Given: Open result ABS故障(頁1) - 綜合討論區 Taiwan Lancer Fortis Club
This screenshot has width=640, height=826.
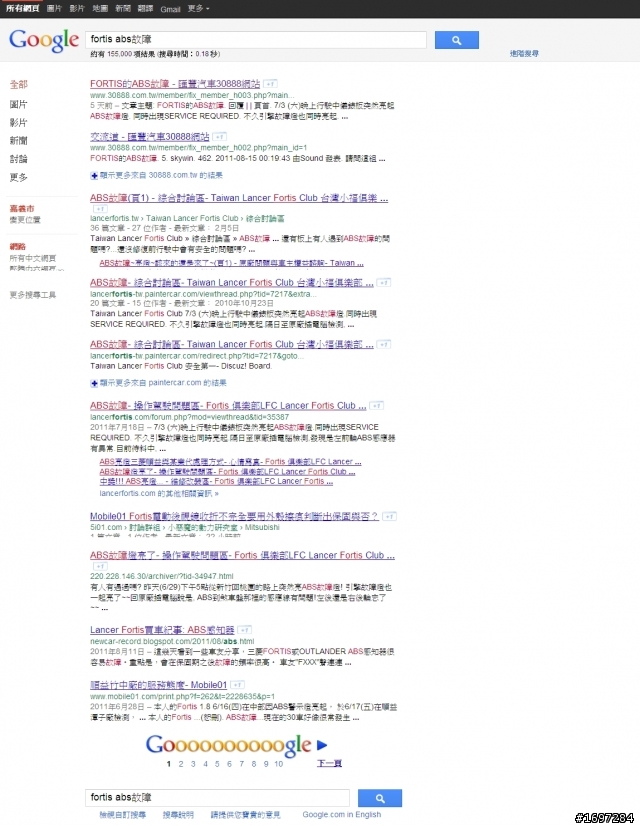Looking at the screenshot, I should pos(239,198).
